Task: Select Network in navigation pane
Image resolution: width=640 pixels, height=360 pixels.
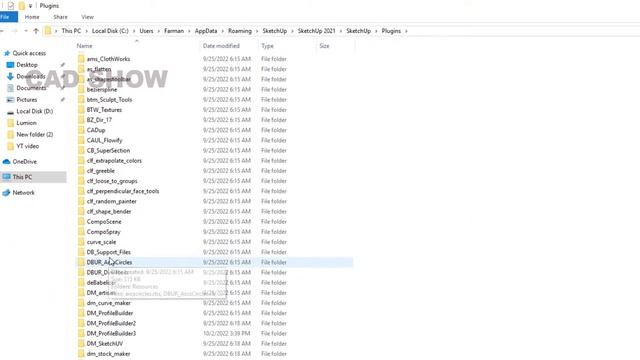Action: [x=23, y=193]
